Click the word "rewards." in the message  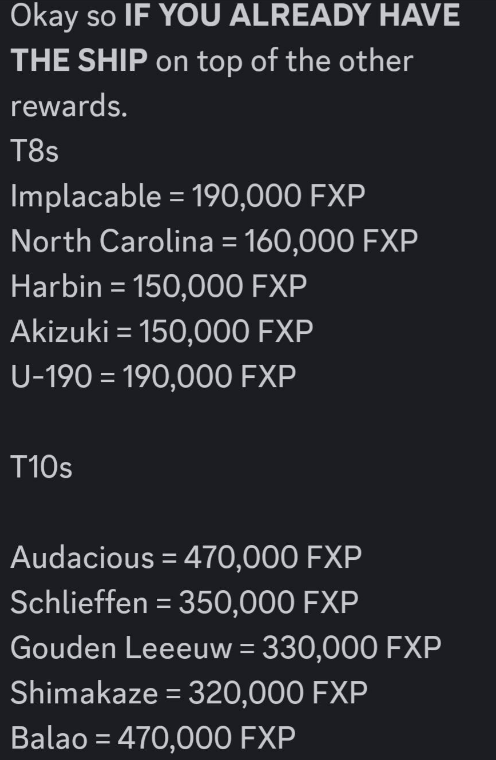[69, 106]
